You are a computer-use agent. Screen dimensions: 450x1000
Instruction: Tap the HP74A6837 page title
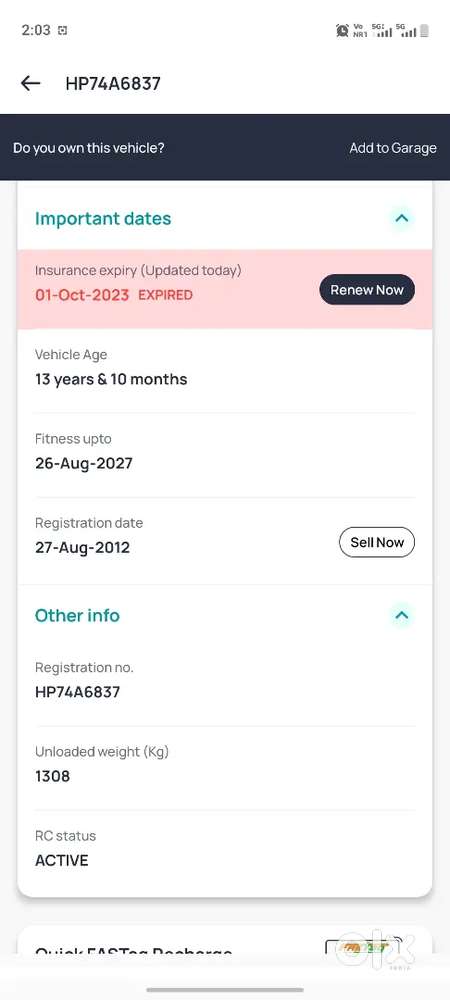coord(113,84)
